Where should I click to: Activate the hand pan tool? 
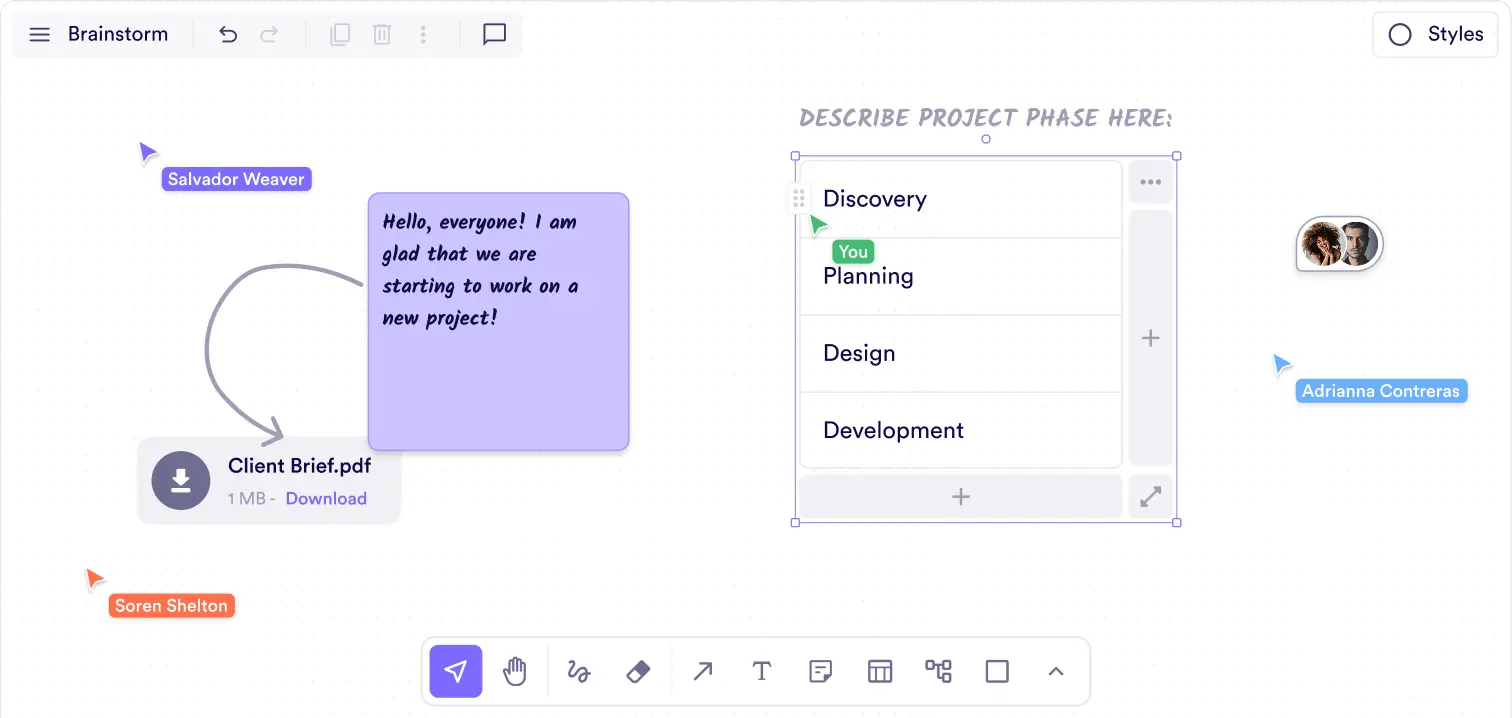tap(515, 671)
